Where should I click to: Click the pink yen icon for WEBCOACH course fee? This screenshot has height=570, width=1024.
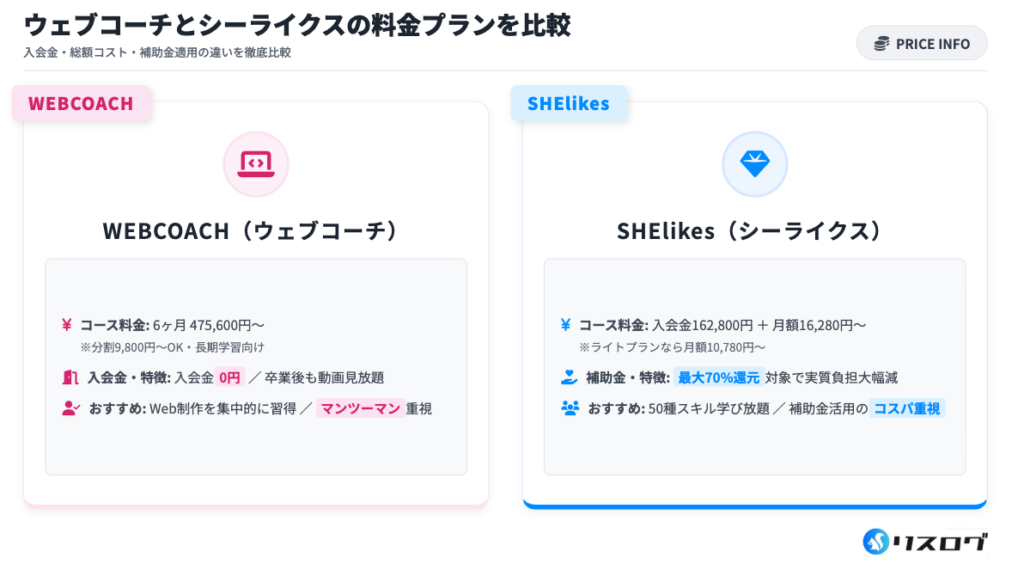click(67, 325)
